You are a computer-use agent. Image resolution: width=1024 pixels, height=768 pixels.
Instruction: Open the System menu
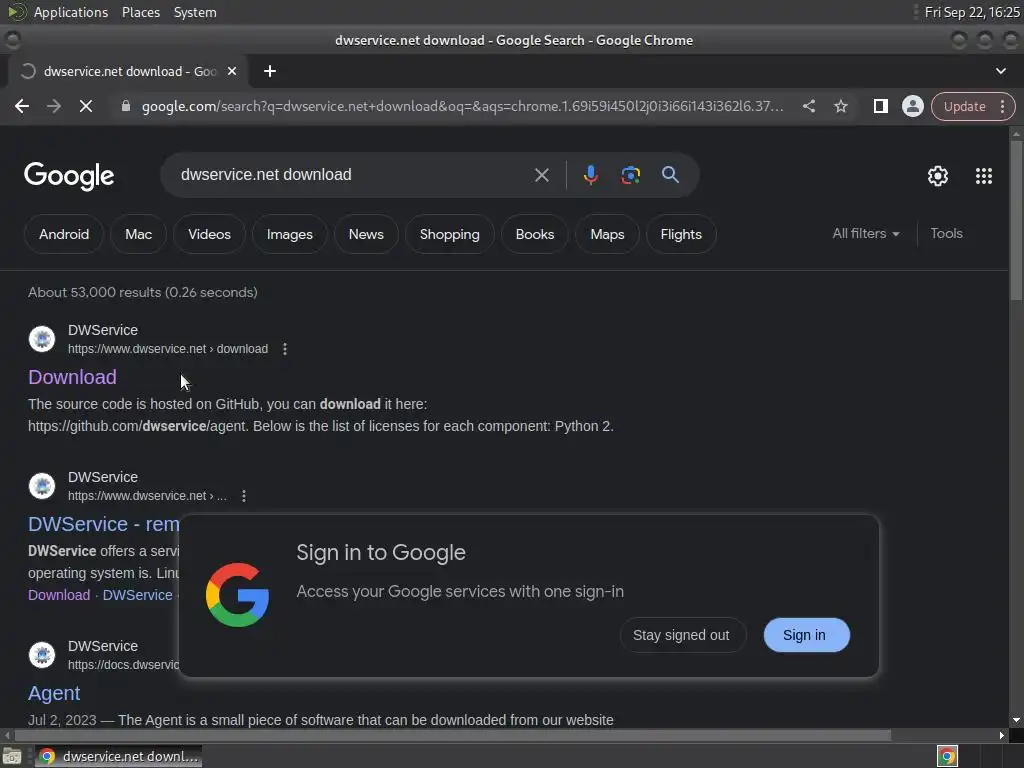[x=195, y=12]
